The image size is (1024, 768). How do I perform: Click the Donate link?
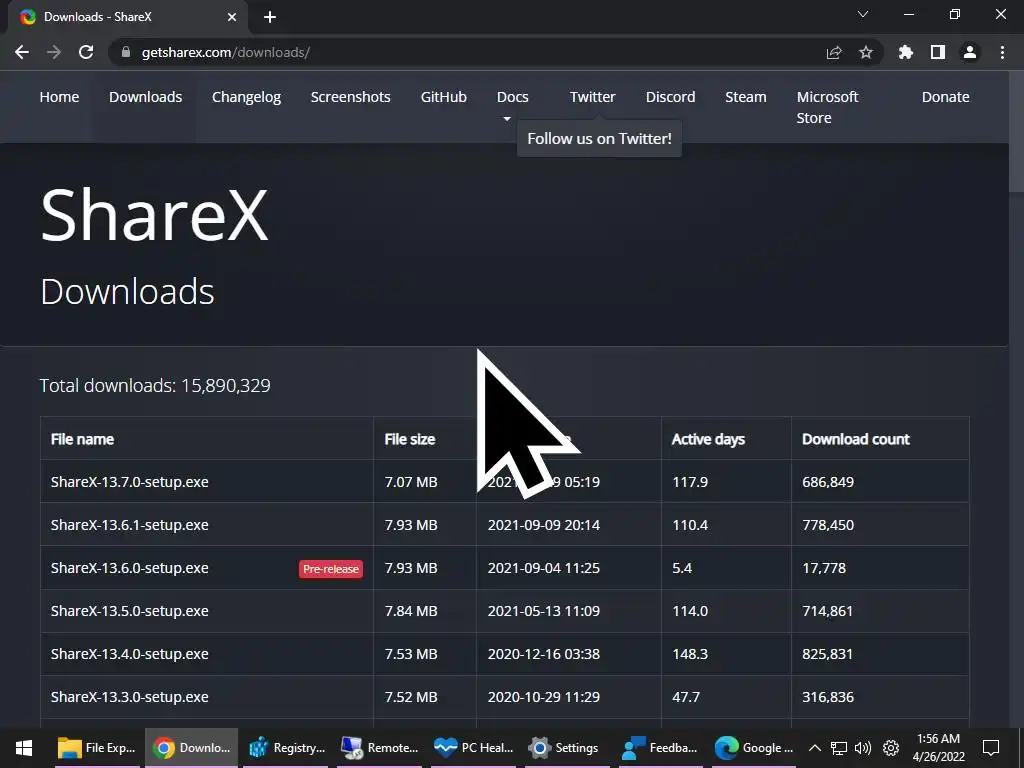point(946,97)
